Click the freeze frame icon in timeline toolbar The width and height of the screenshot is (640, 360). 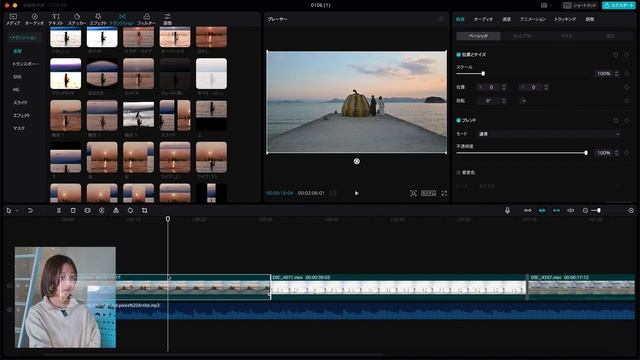pyautogui.click(x=87, y=210)
